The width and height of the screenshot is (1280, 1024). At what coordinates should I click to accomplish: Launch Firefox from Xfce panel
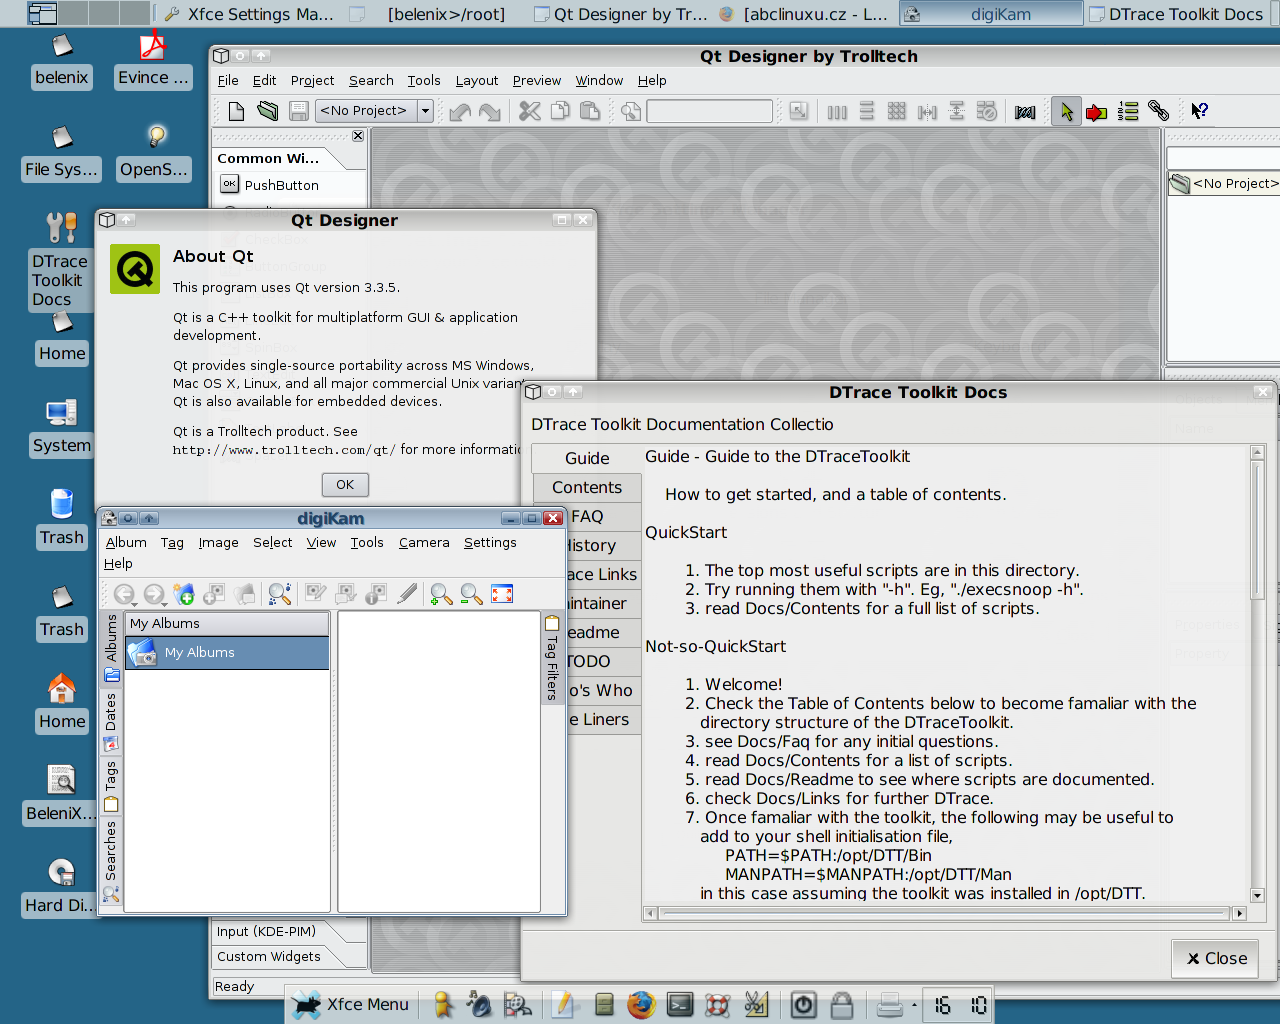point(641,1004)
